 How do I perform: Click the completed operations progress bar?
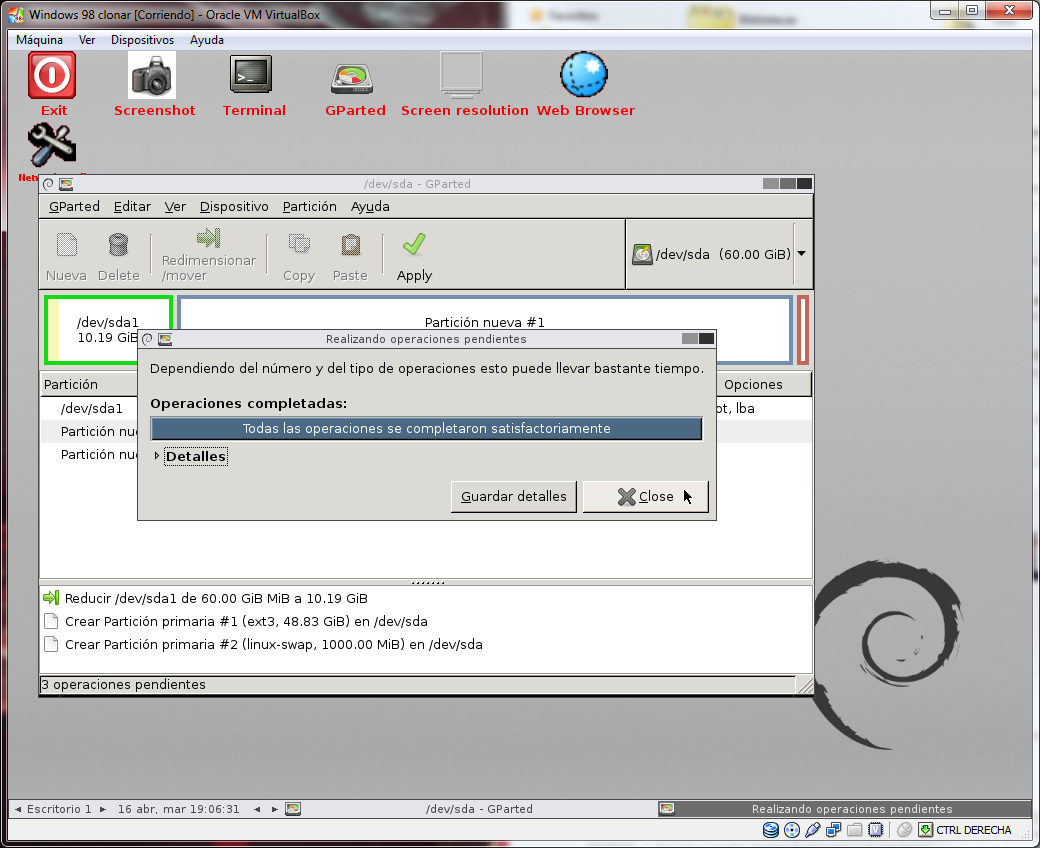pyautogui.click(x=426, y=428)
